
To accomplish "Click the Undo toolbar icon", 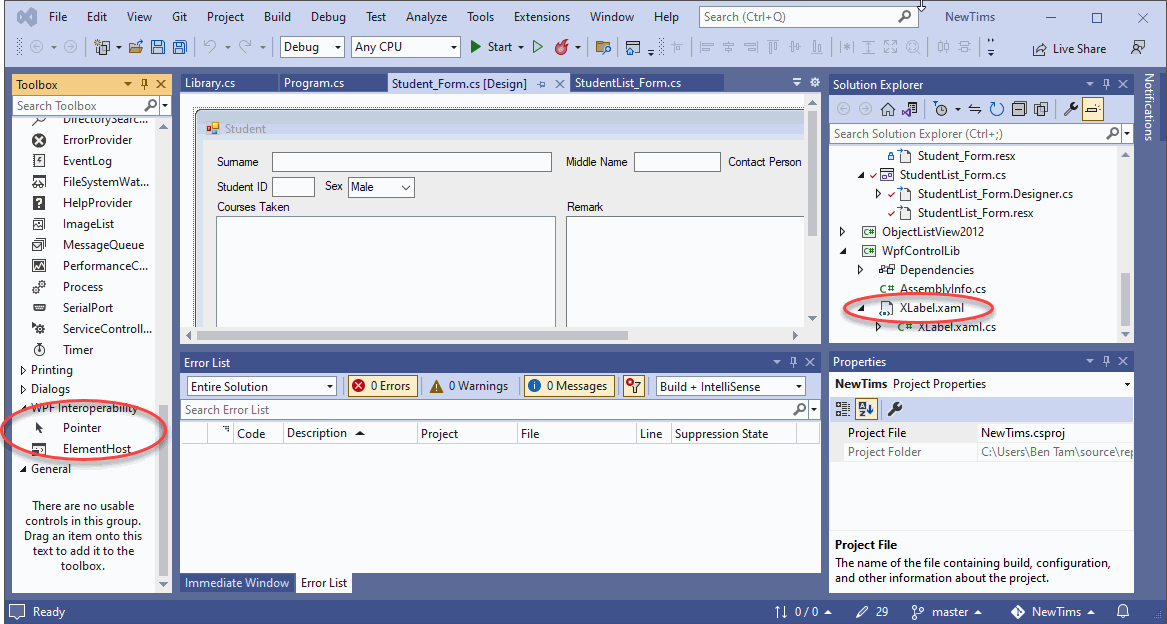I will click(210, 47).
